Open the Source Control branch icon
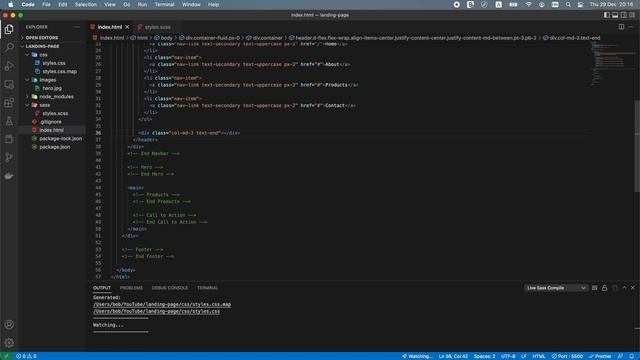Viewport: 640px width, 360px height. [x=9, y=158]
